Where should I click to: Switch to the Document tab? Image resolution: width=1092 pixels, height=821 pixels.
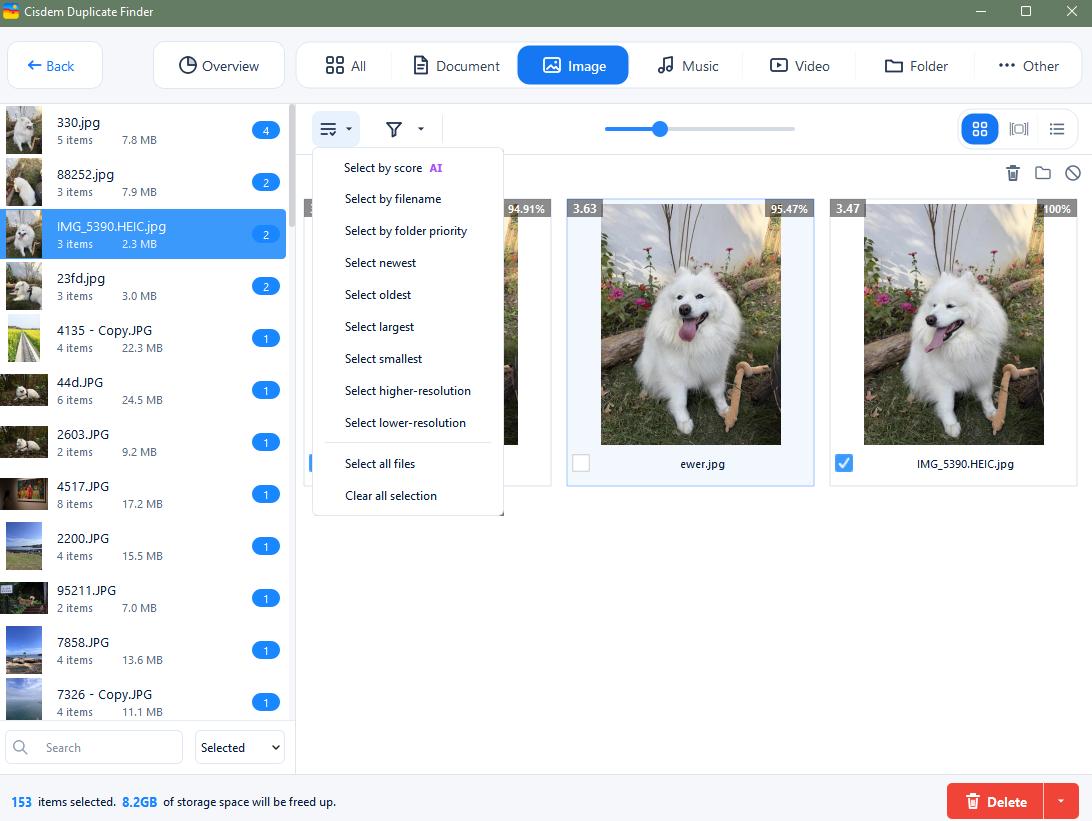pyautogui.click(x=456, y=65)
